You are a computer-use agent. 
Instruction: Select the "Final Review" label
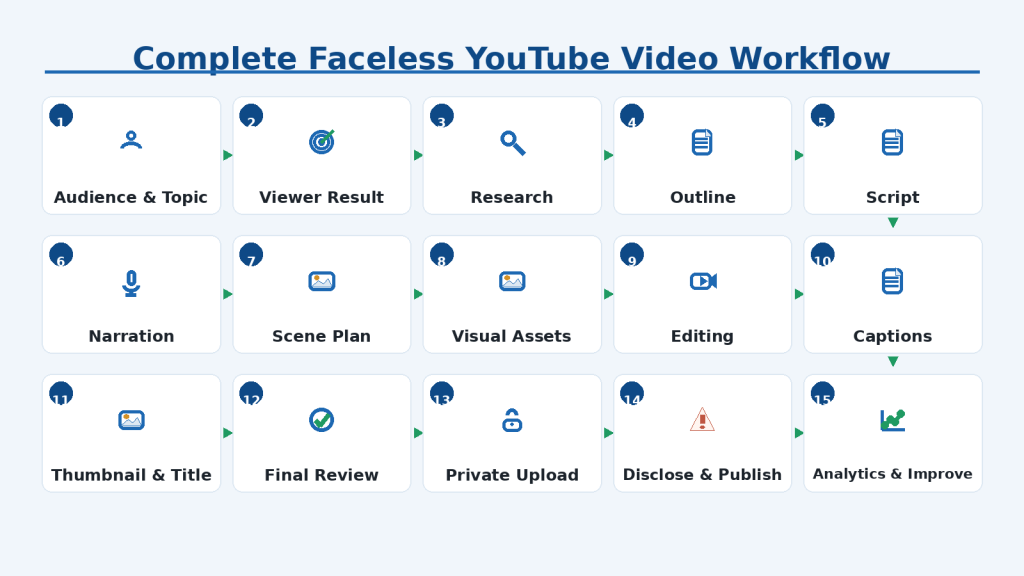[x=321, y=475]
